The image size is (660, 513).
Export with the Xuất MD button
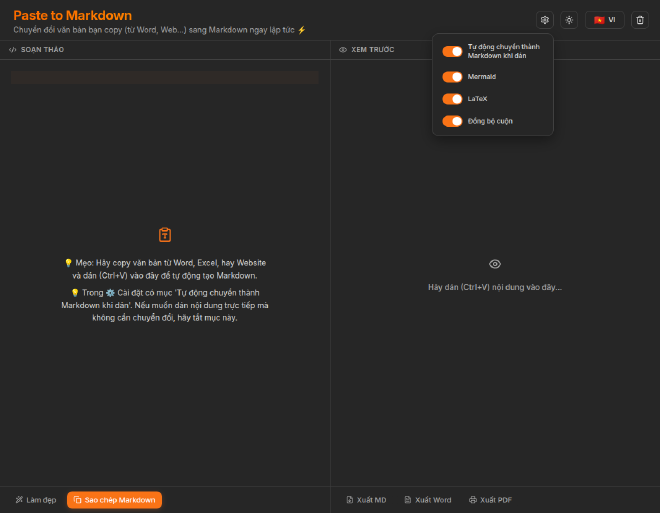[x=366, y=500]
